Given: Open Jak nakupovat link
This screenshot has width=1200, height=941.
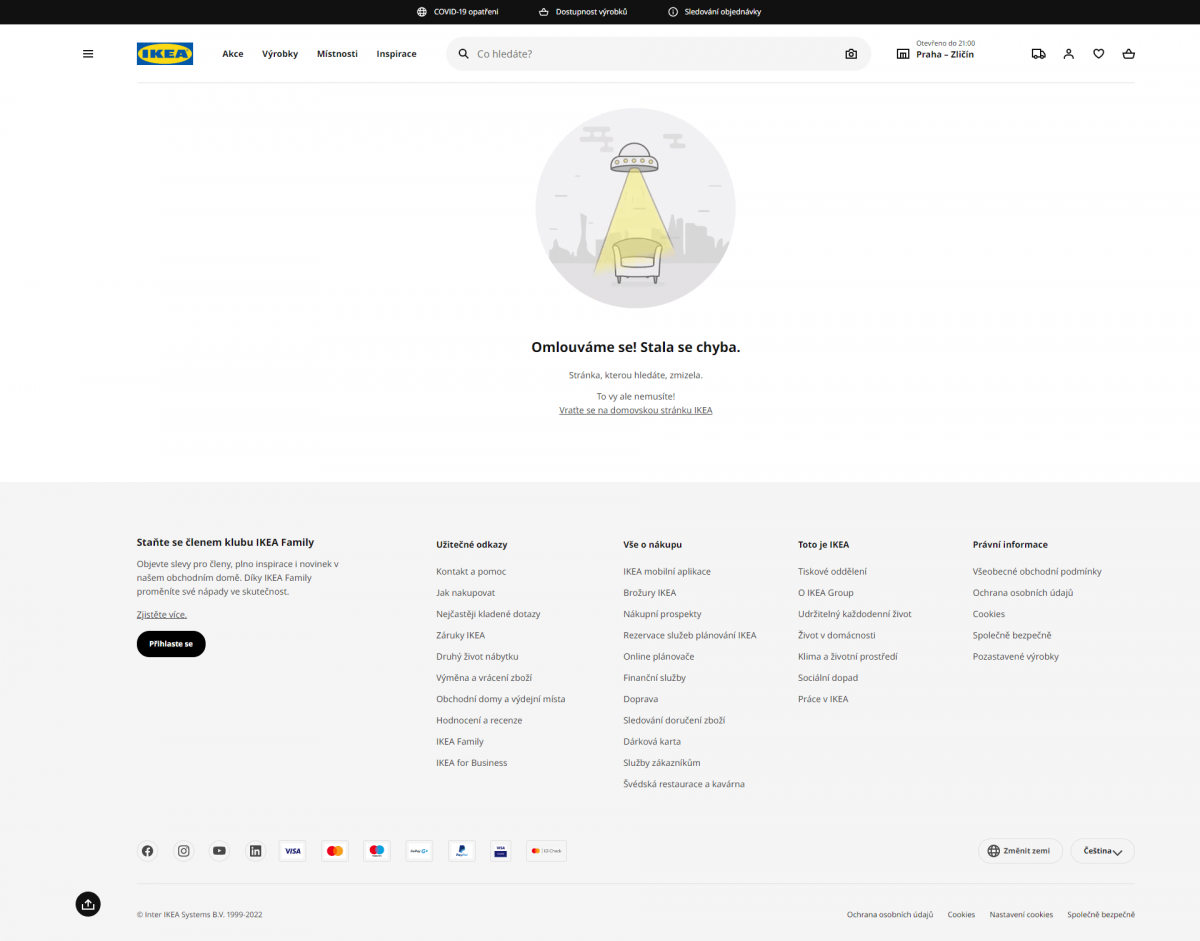Looking at the screenshot, I should point(466,593).
